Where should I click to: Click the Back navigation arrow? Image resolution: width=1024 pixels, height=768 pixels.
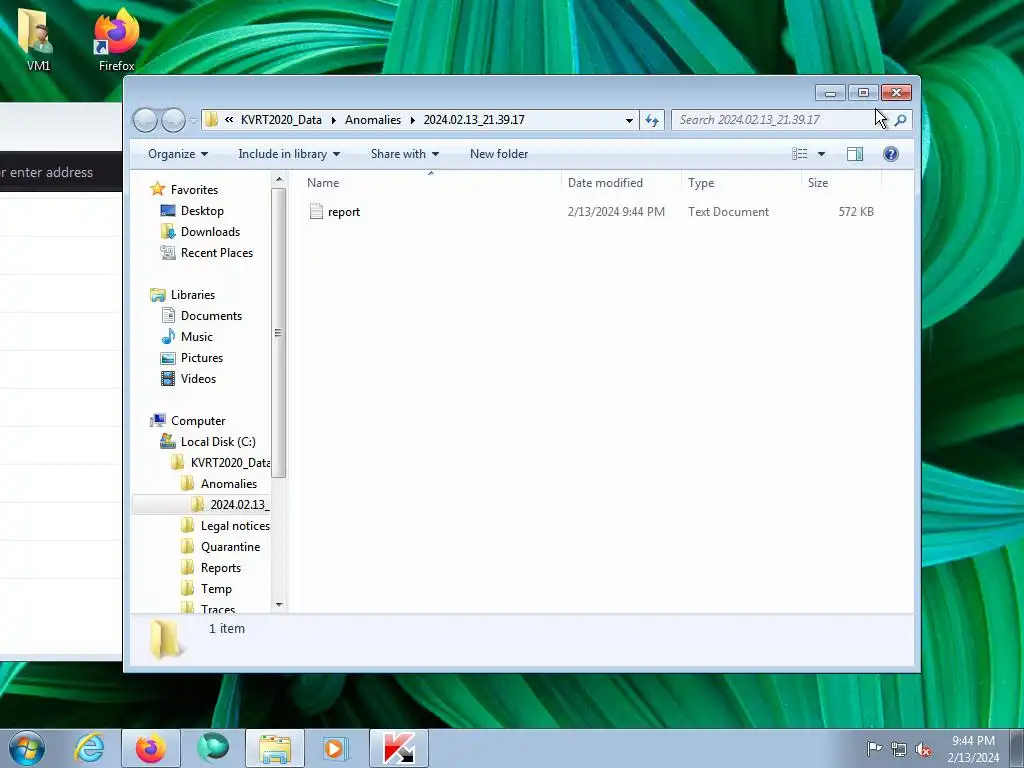(x=145, y=120)
